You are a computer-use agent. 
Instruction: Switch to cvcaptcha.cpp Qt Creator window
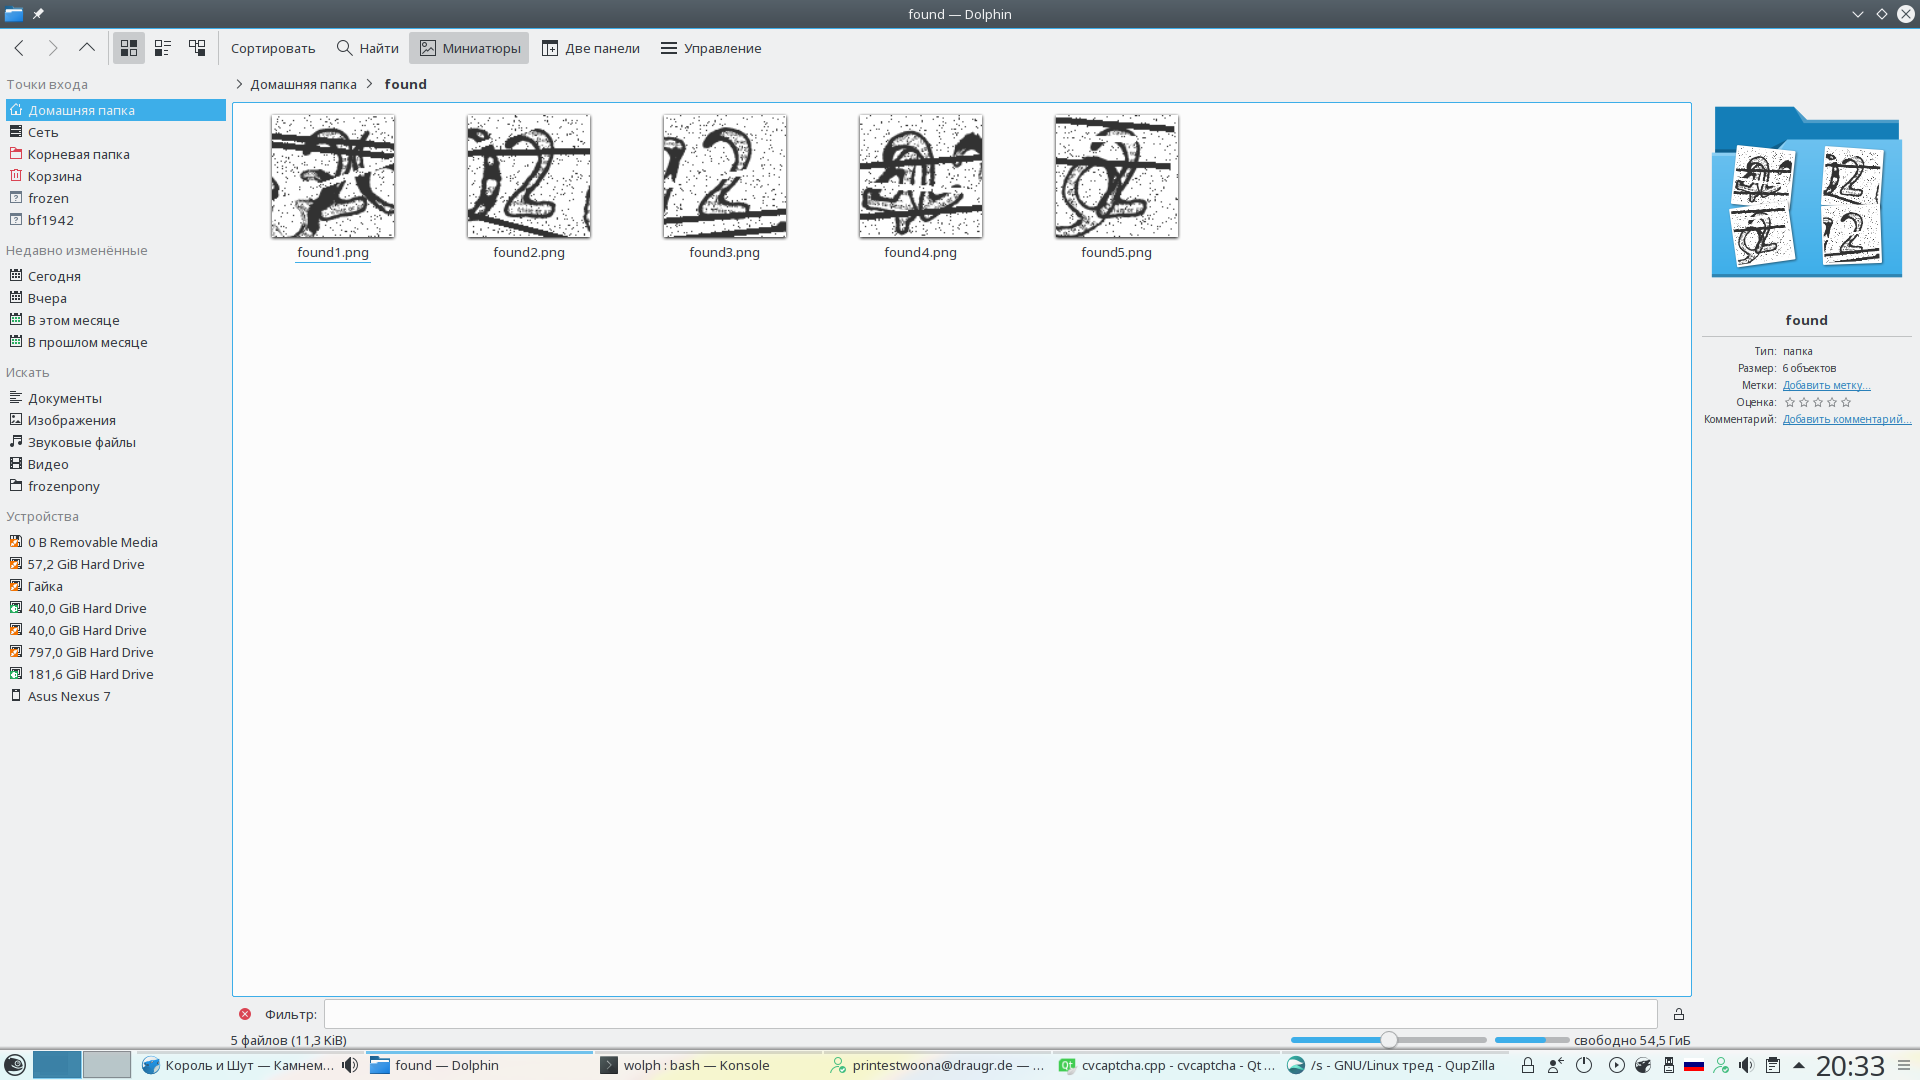(x=1166, y=1065)
